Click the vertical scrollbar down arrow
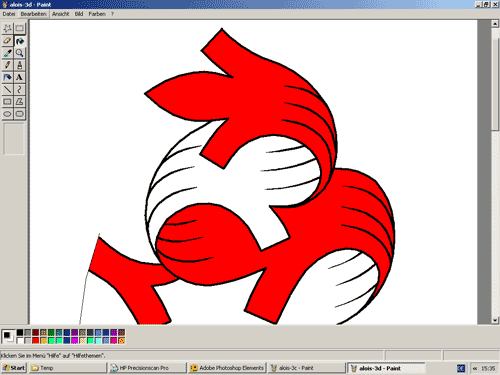Screen dimensions: 500x375 tap(495, 320)
